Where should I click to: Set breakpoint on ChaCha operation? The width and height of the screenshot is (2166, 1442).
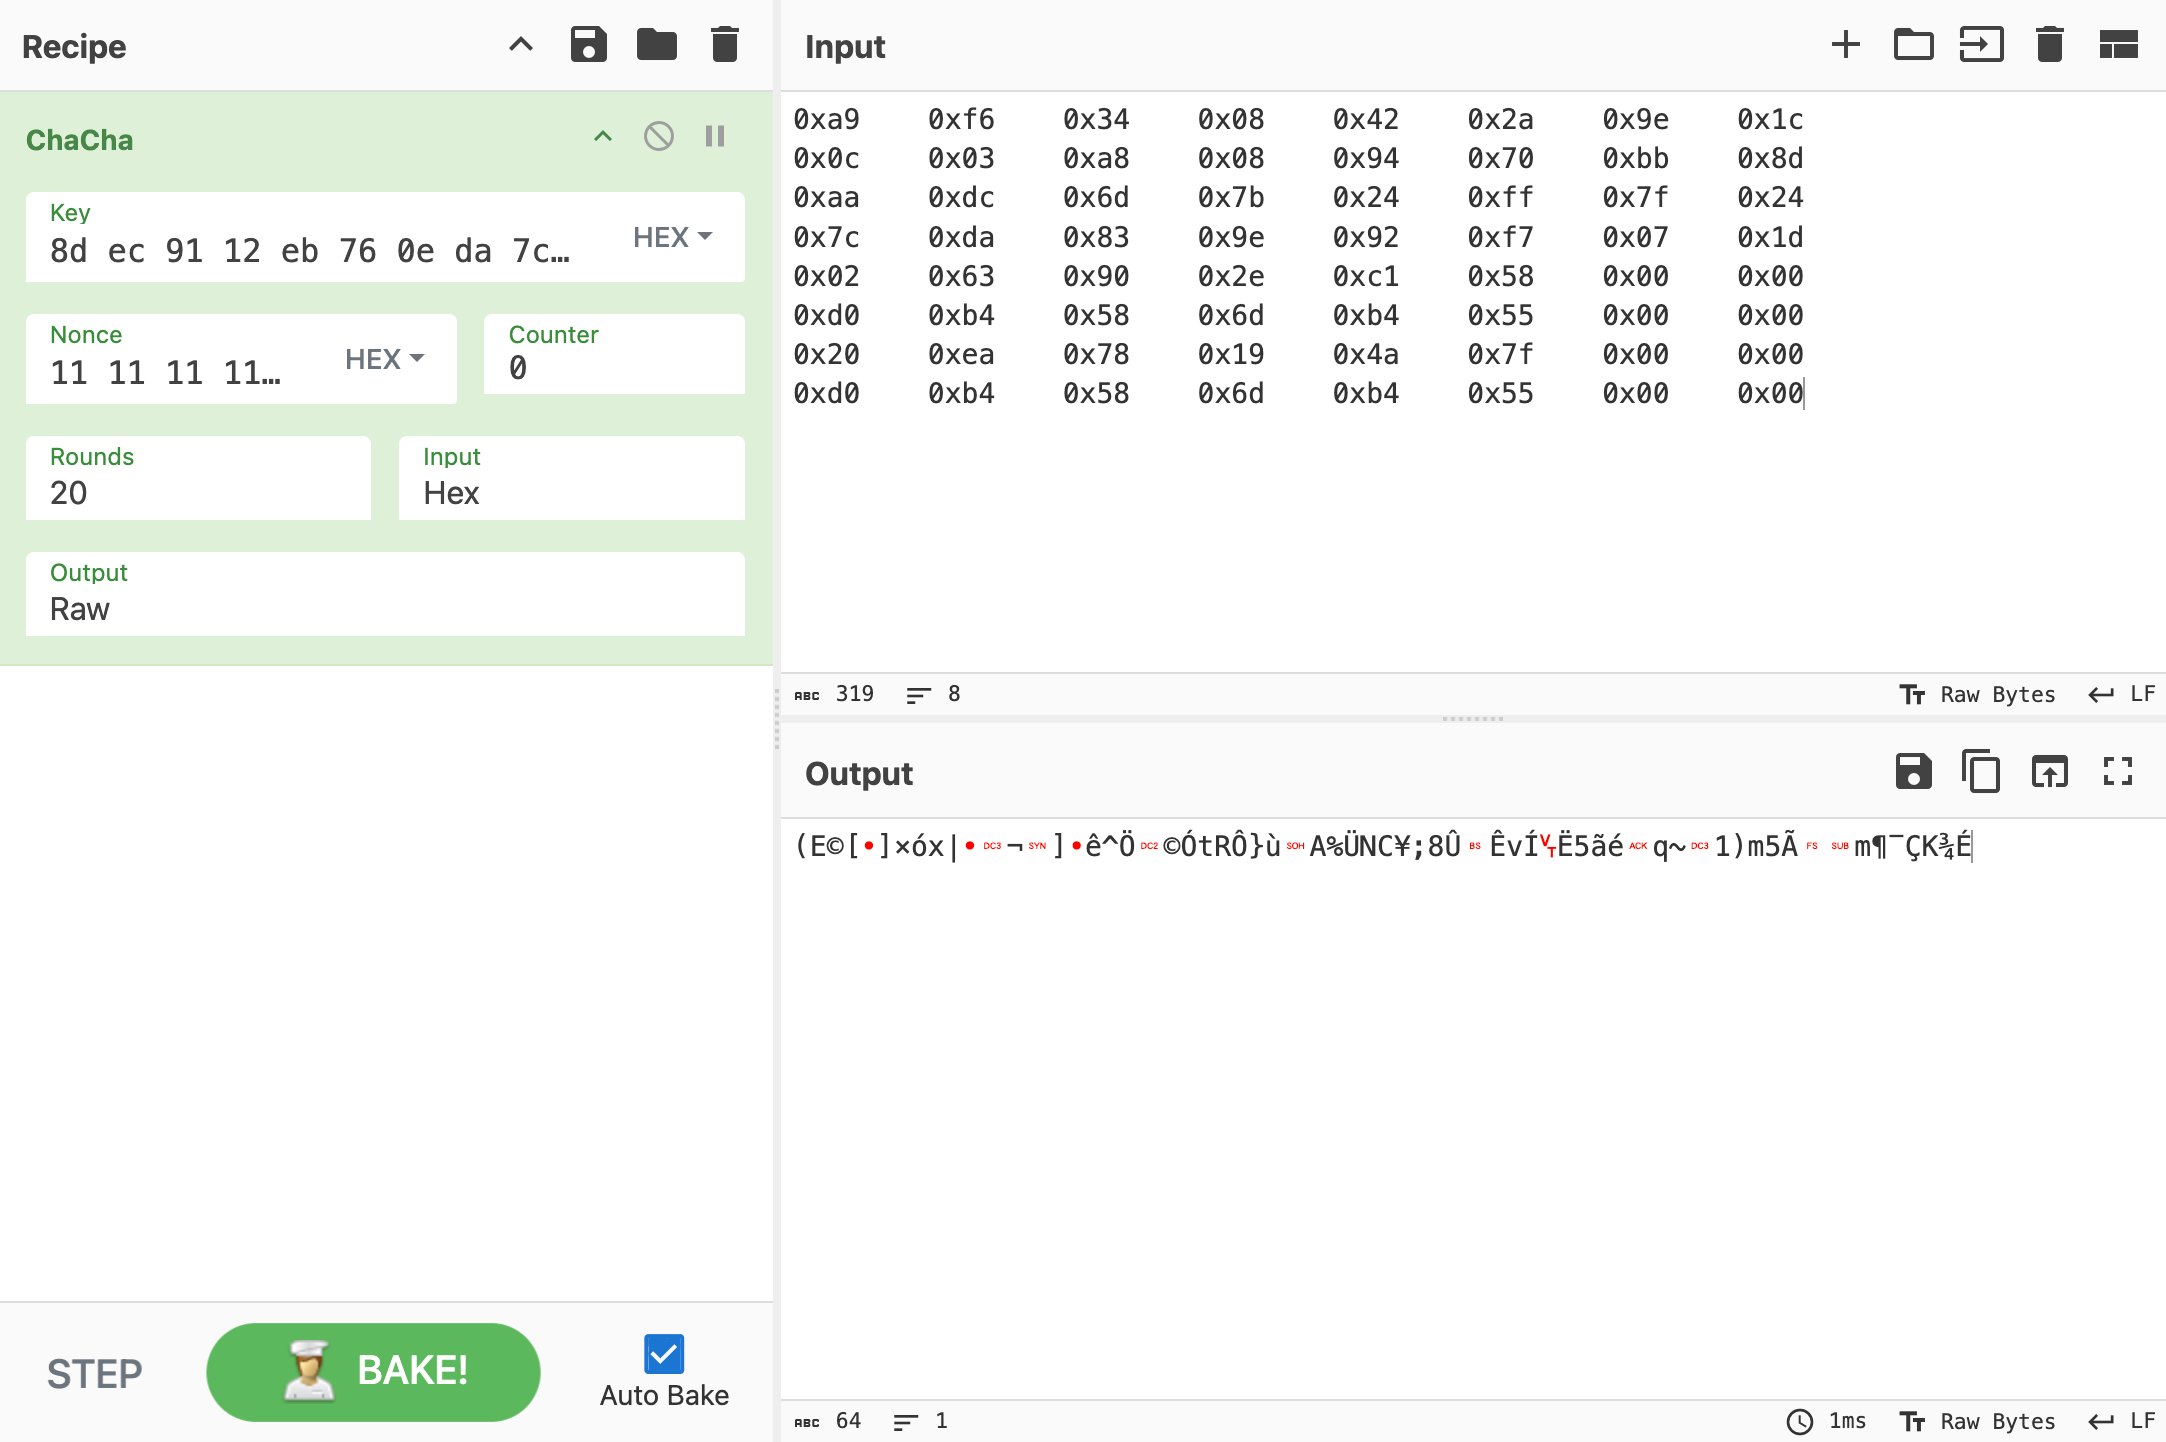pyautogui.click(x=714, y=137)
